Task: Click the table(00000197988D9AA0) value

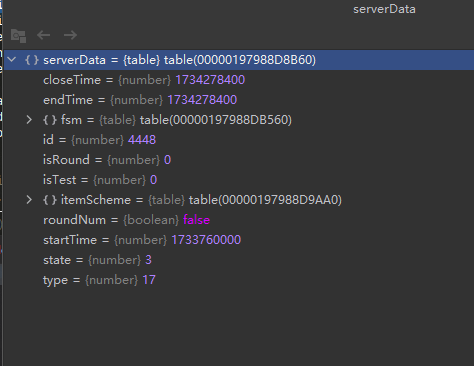Action: point(265,200)
